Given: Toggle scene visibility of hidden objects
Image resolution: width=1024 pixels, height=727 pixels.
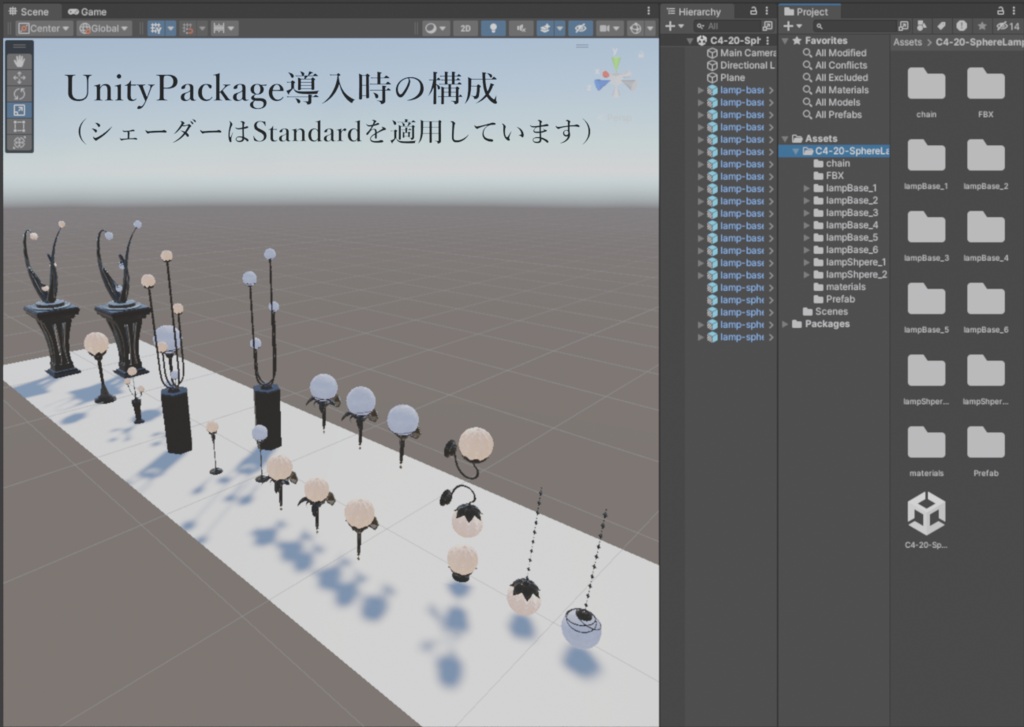Looking at the screenshot, I should (x=580, y=28).
